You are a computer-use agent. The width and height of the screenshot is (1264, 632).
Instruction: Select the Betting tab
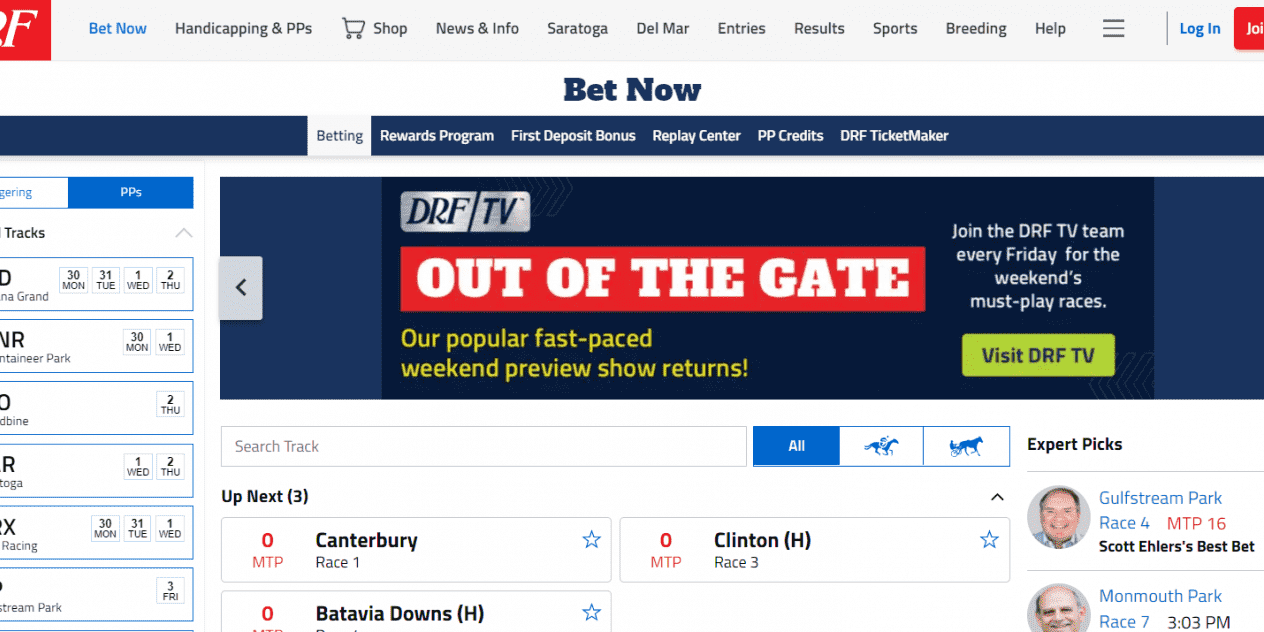339,136
